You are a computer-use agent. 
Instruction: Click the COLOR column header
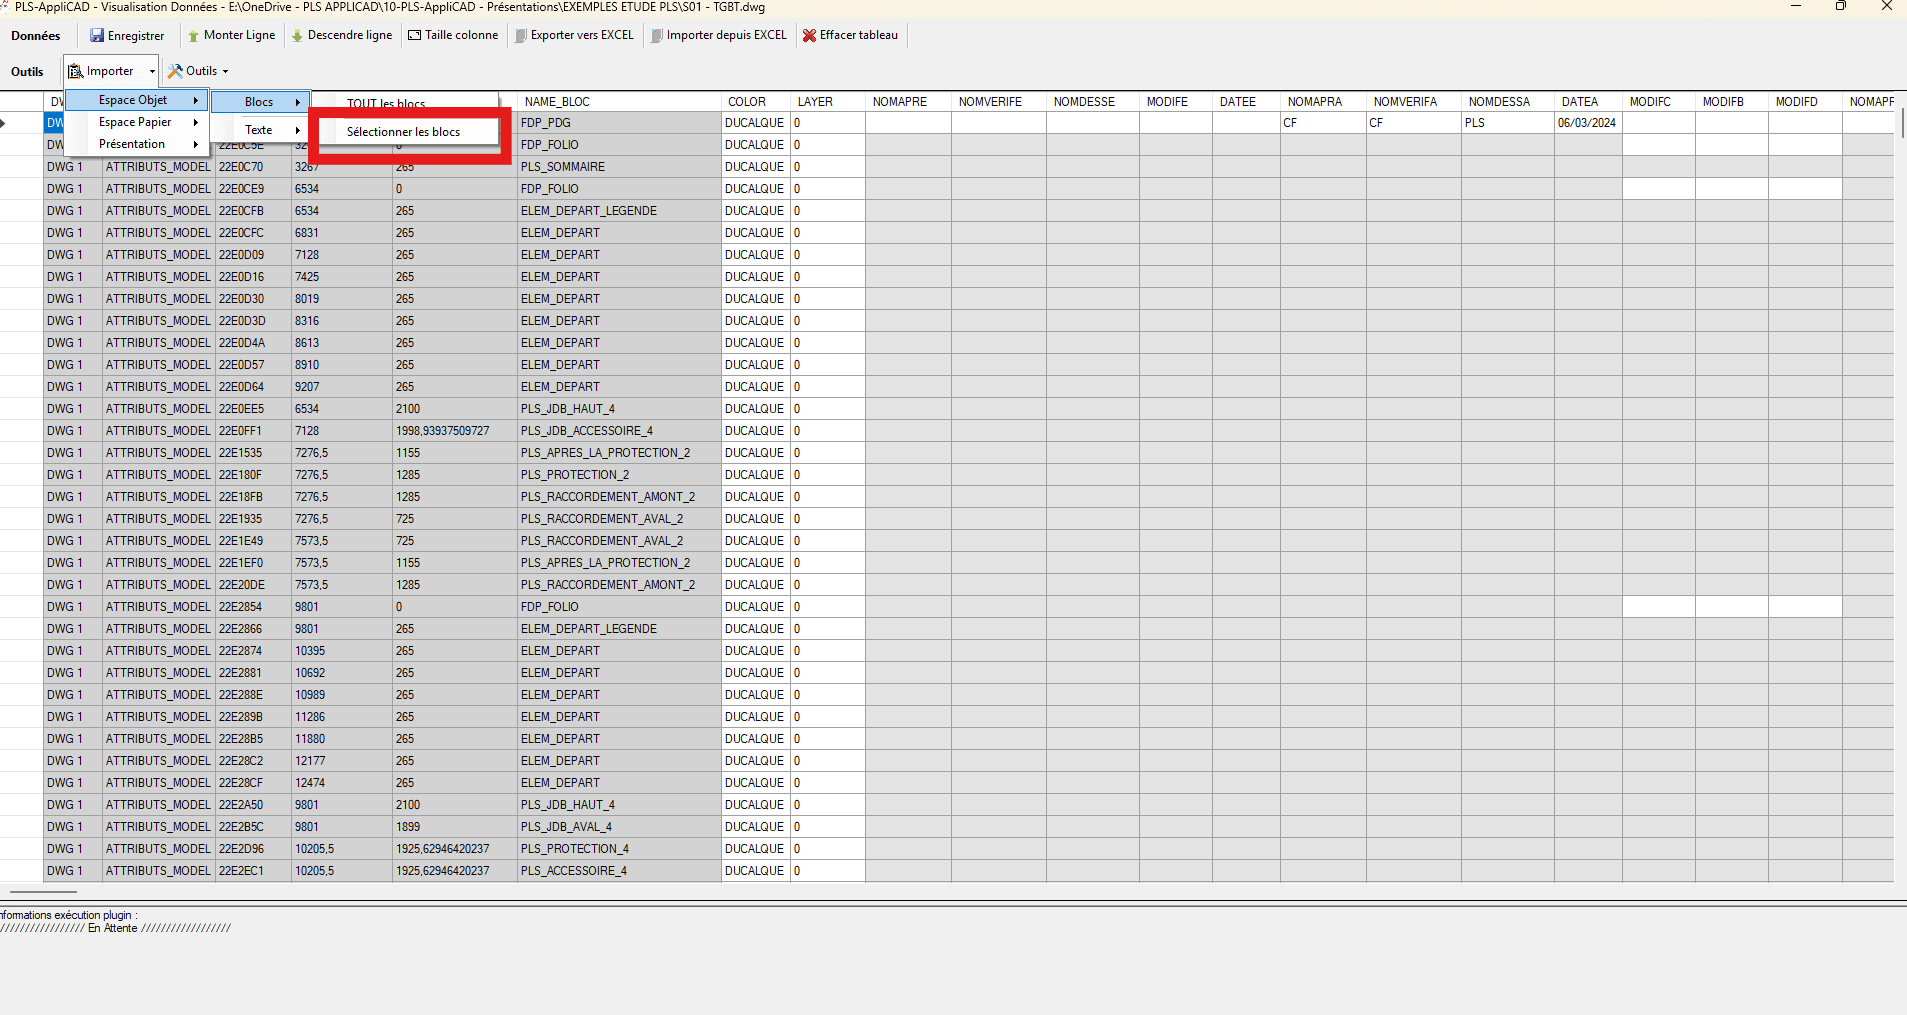point(746,102)
